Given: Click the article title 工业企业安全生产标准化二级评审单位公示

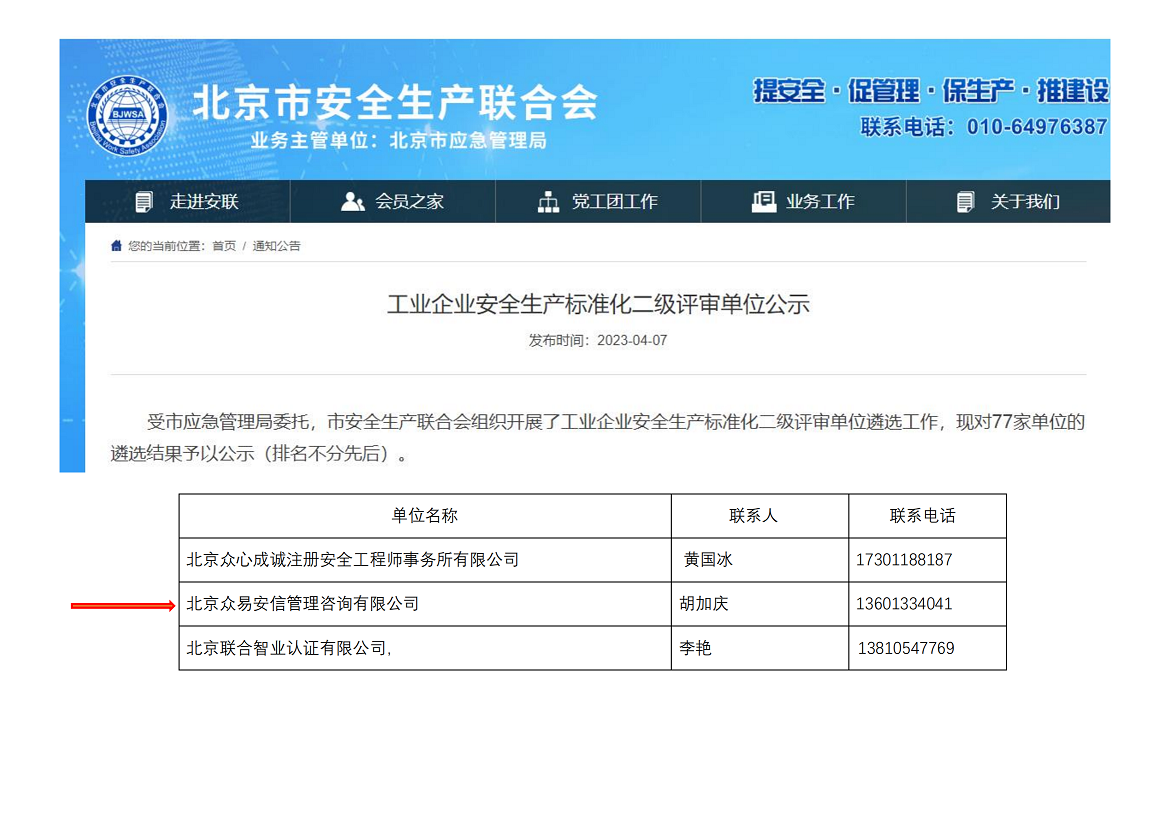Looking at the screenshot, I should [598, 305].
